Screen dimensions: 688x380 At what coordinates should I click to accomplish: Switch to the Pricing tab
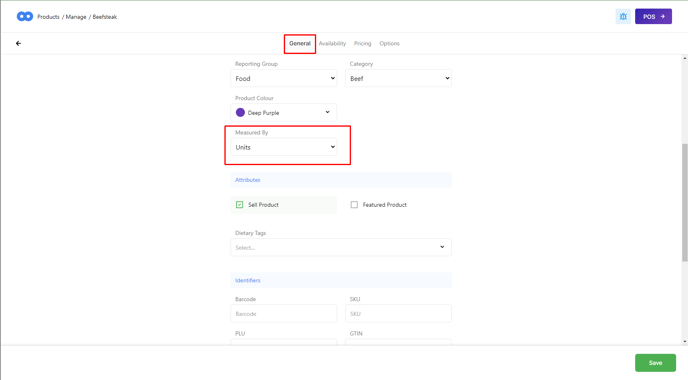(x=362, y=43)
